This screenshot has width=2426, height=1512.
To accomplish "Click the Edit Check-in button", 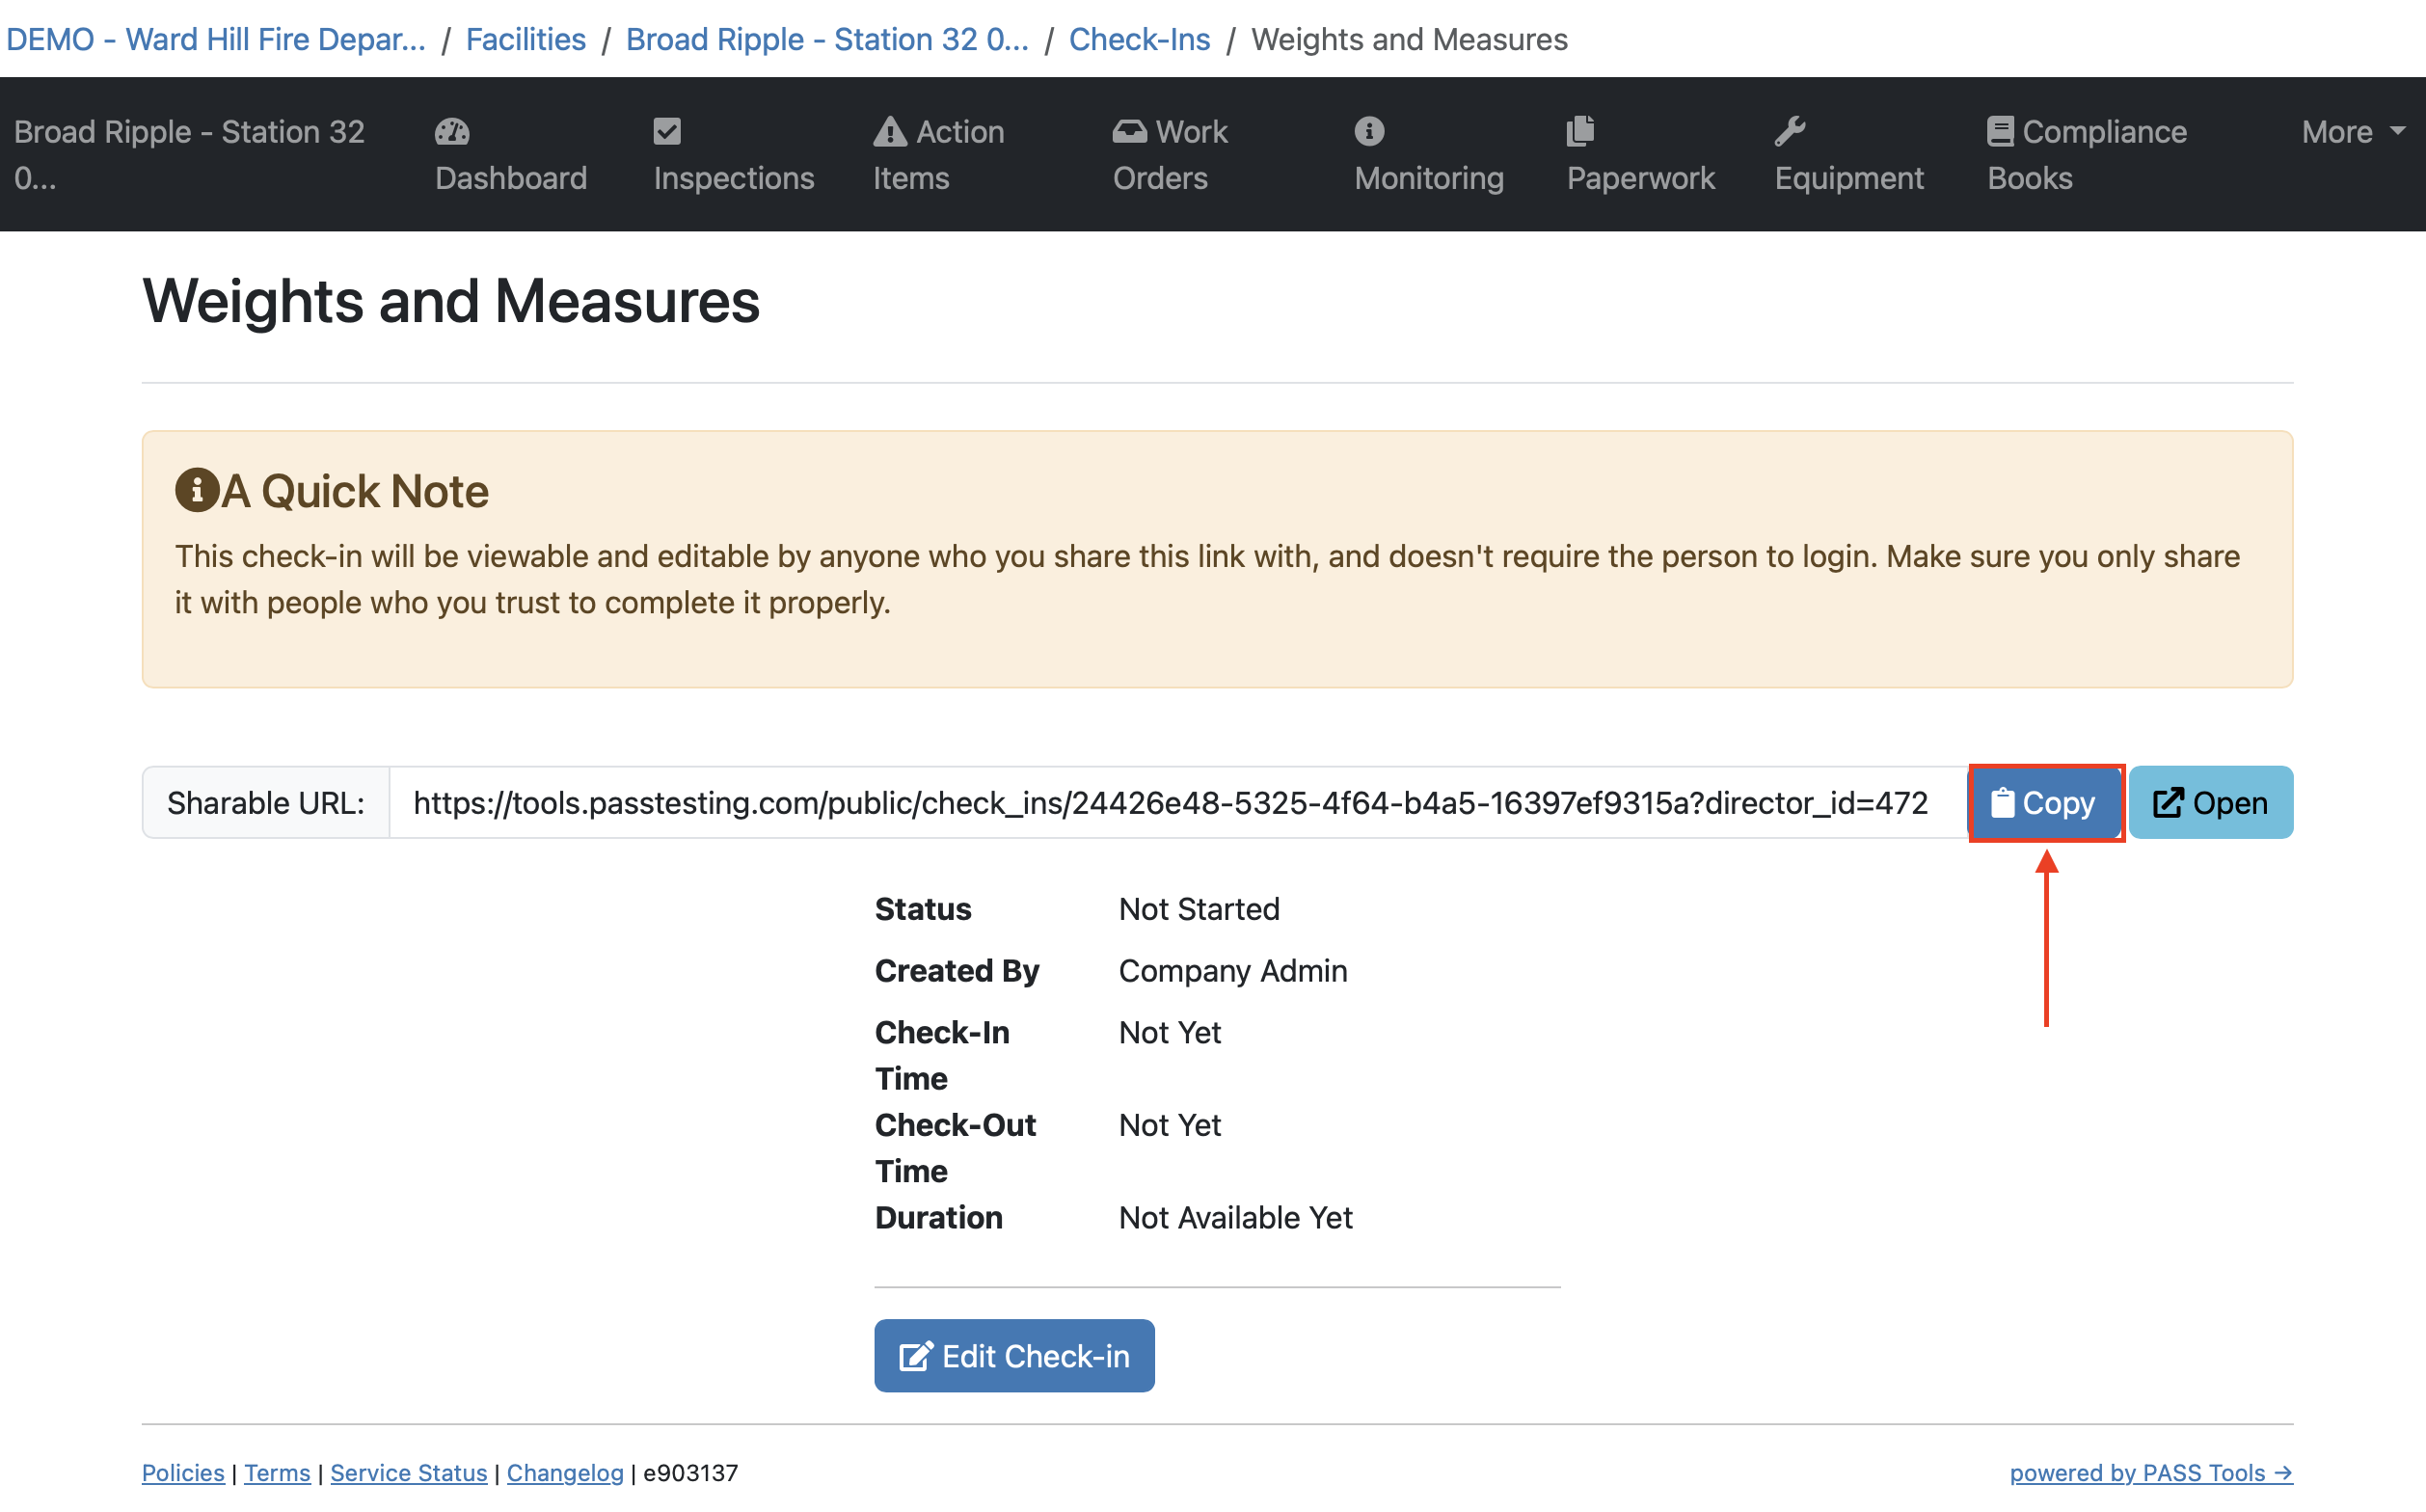I will [x=1014, y=1355].
